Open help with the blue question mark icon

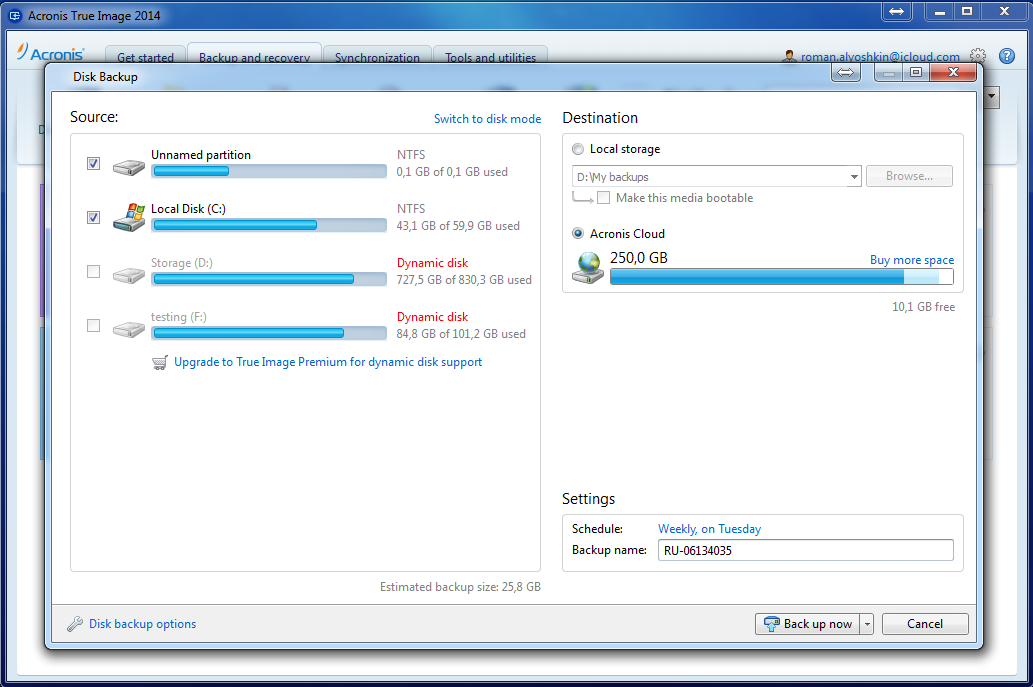coord(1007,56)
